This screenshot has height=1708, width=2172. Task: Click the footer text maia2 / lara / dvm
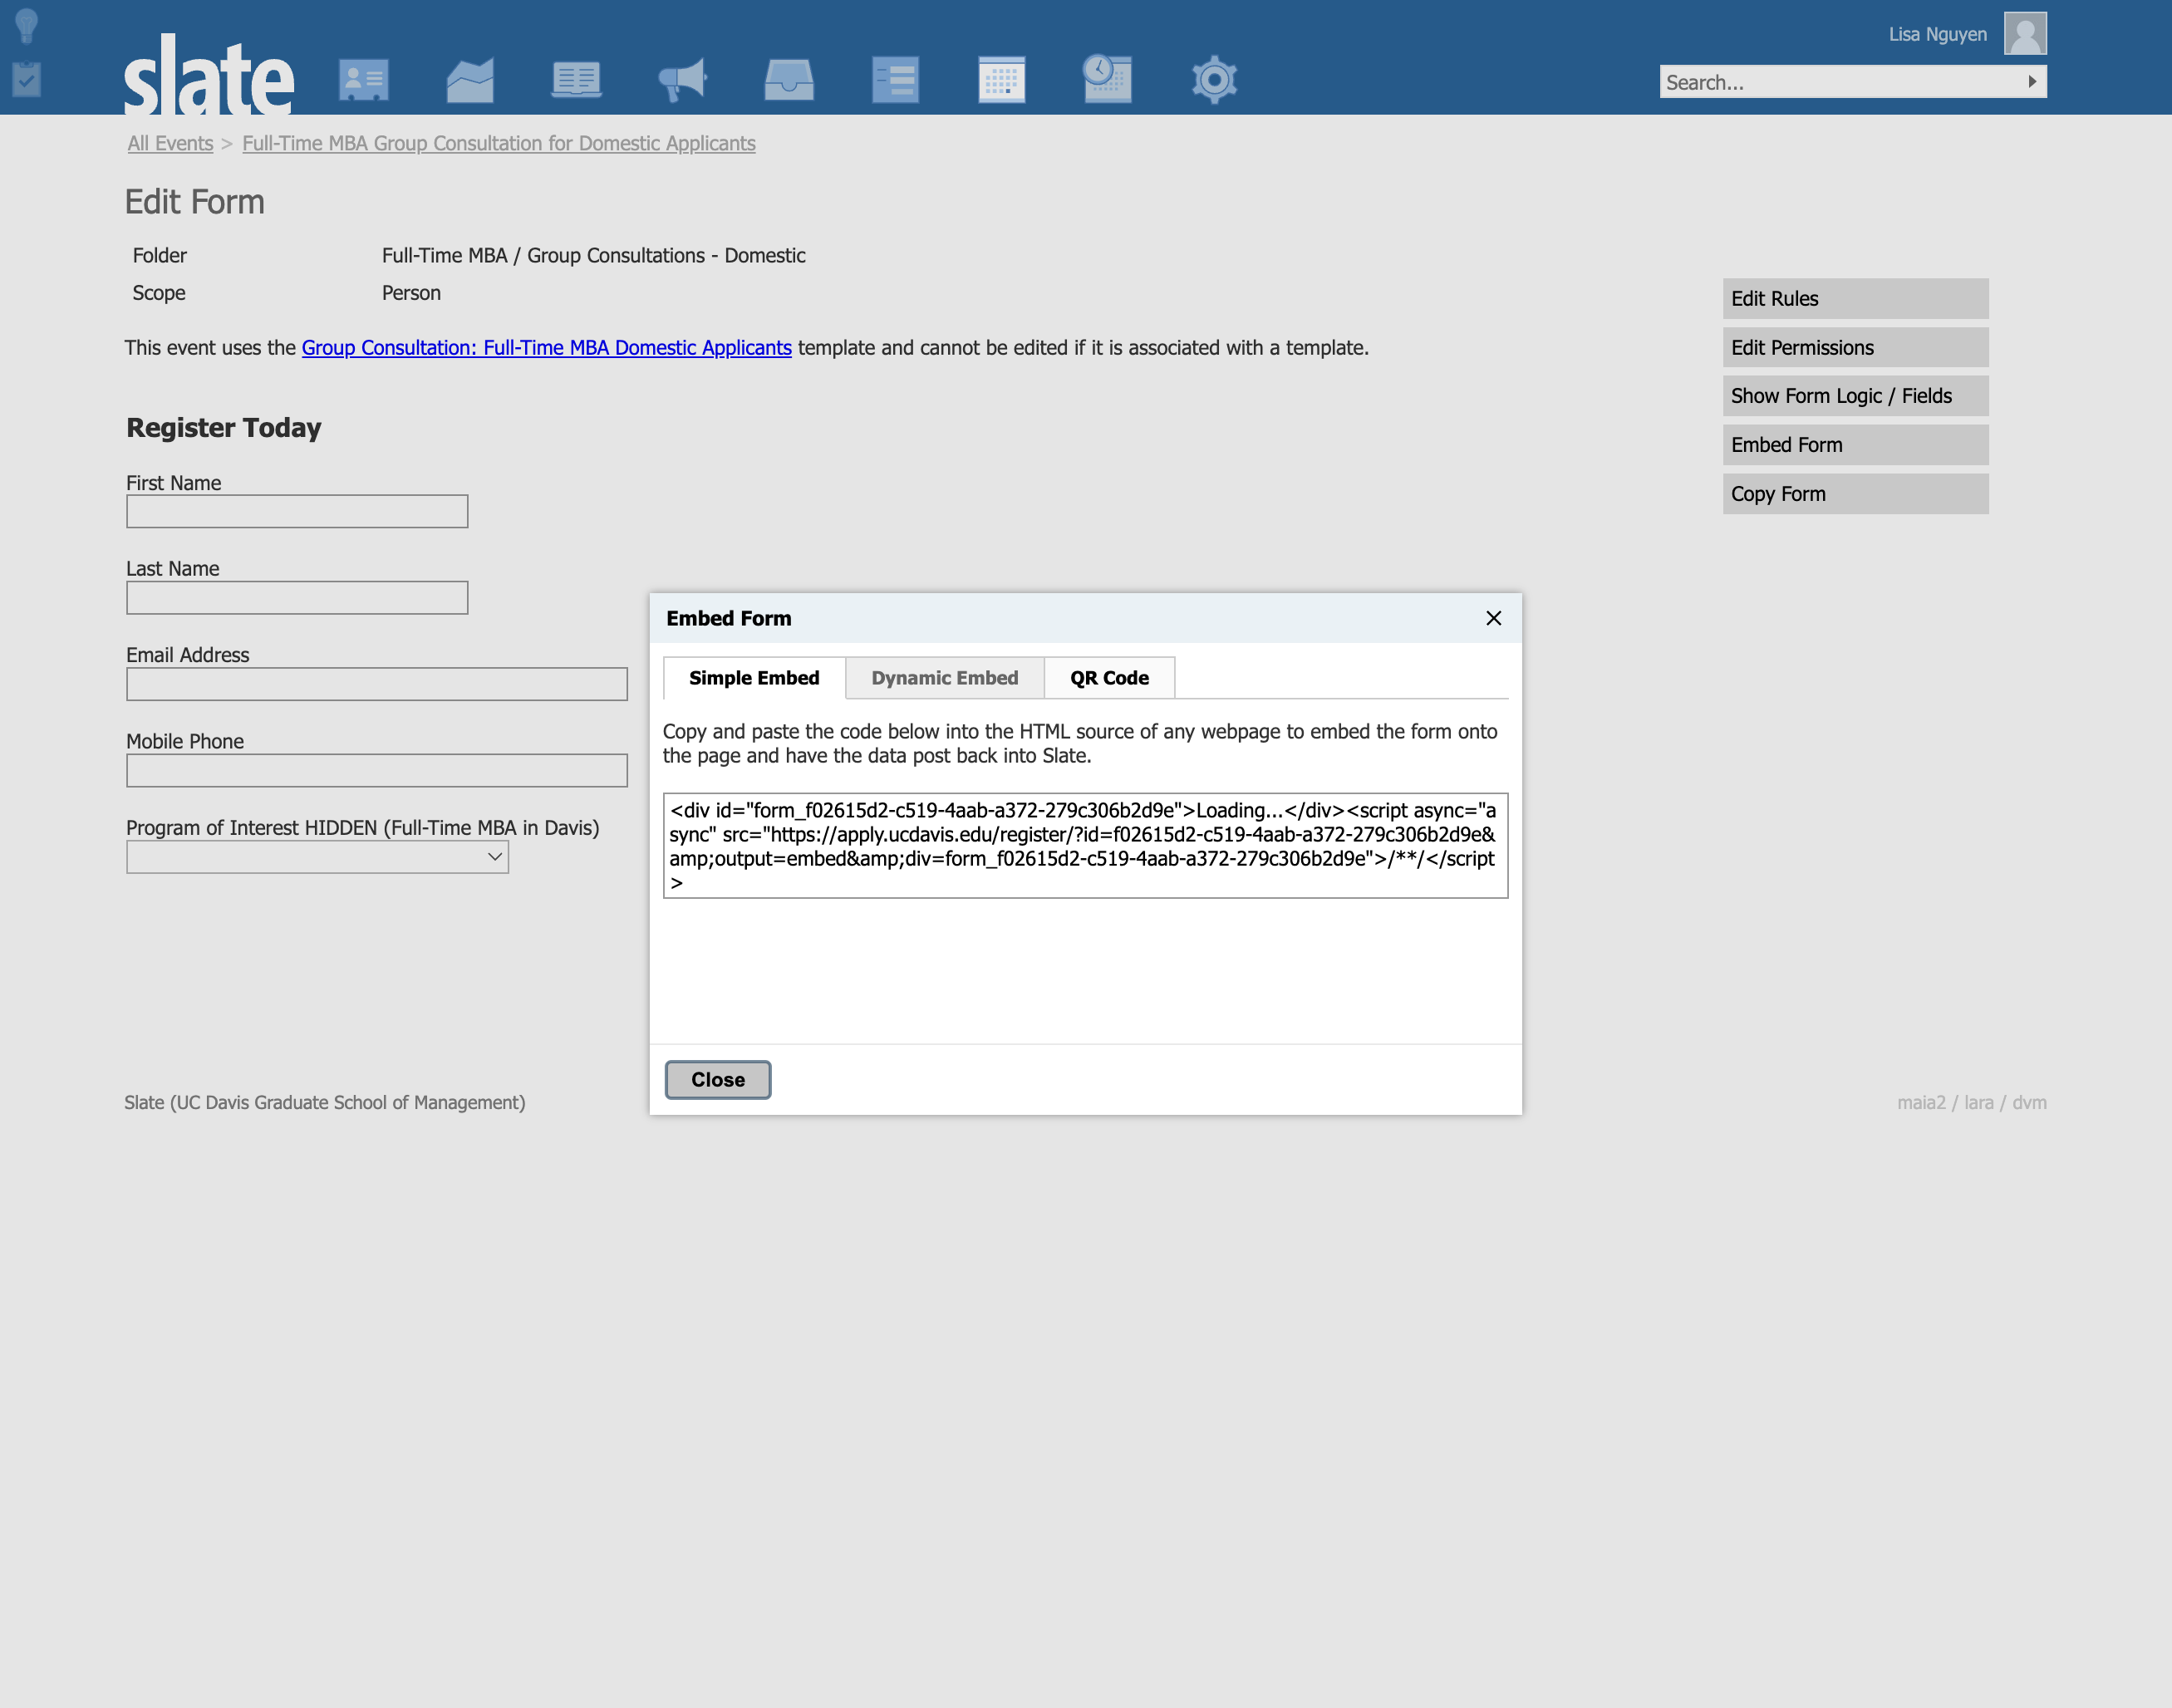coord(1971,1102)
